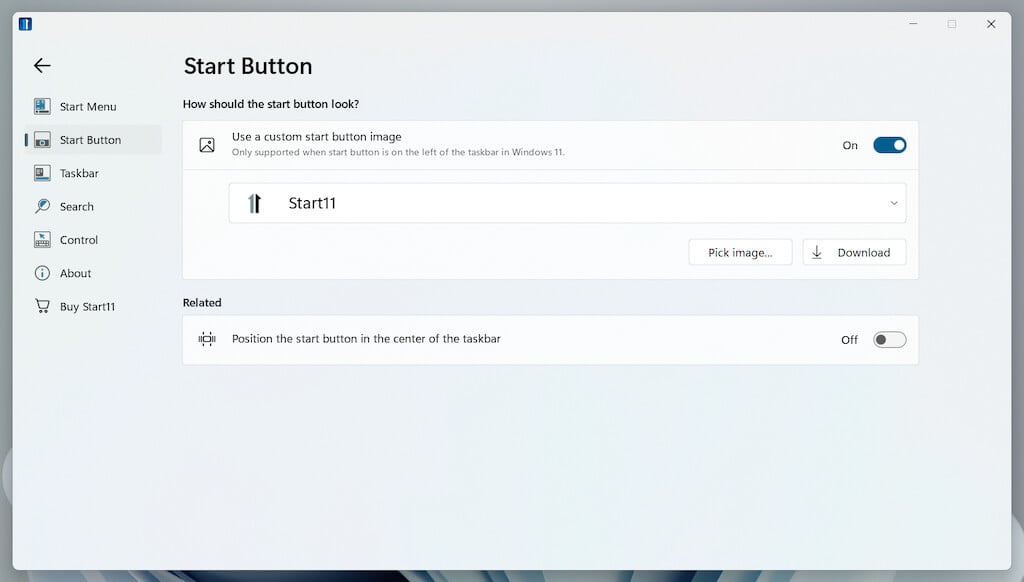Expand the Start11 image dropdown chevron
The height and width of the screenshot is (582, 1024).
(x=894, y=203)
